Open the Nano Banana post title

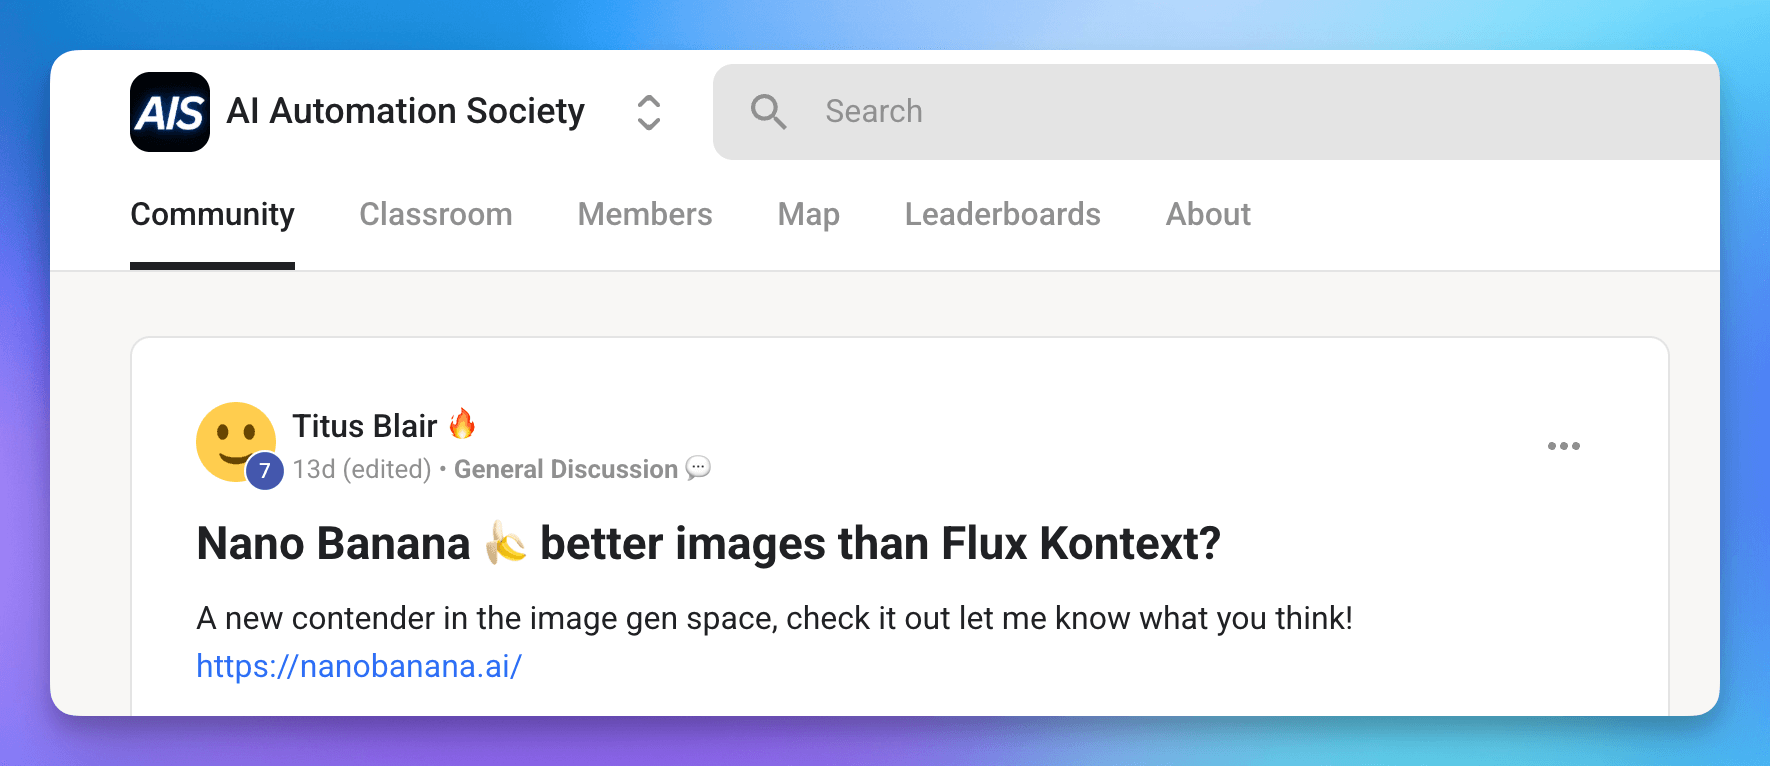[708, 544]
